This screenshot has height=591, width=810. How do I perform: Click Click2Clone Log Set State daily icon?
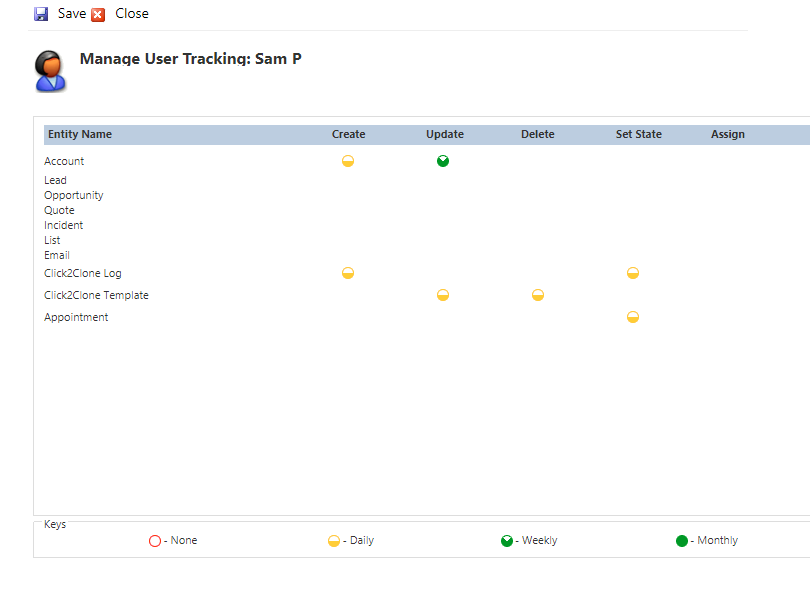point(633,273)
